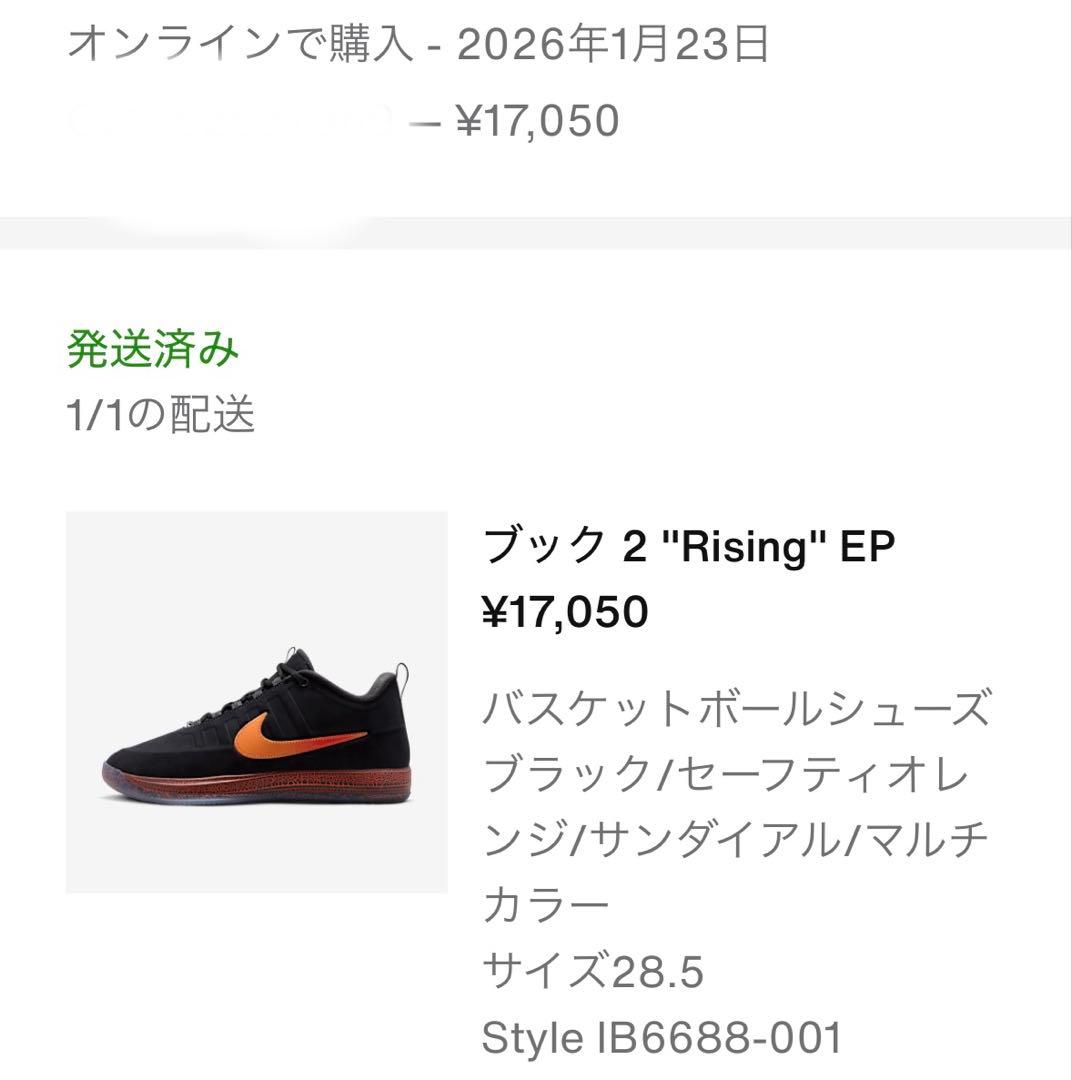Click the サイズ28.5 size text
The image size is (1072, 1080).
[x=593, y=970]
